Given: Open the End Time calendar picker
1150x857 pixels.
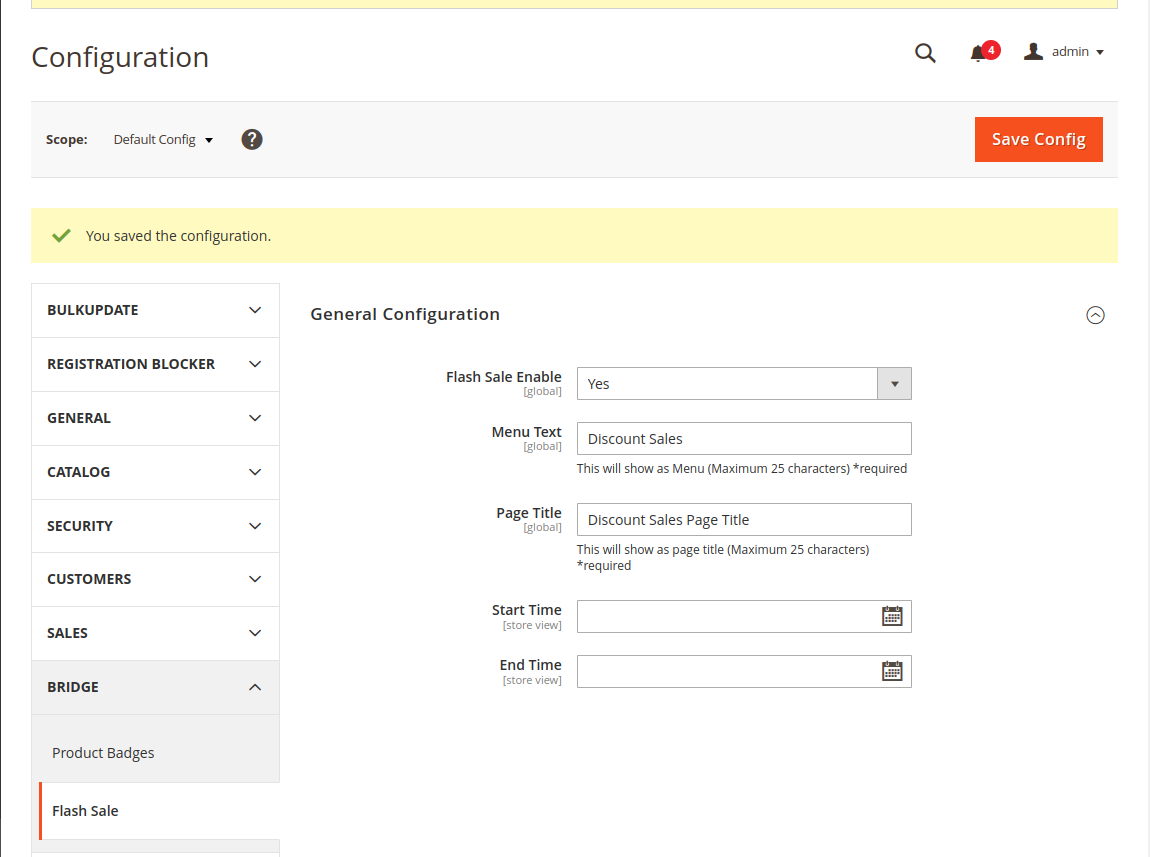Looking at the screenshot, I should coord(892,671).
